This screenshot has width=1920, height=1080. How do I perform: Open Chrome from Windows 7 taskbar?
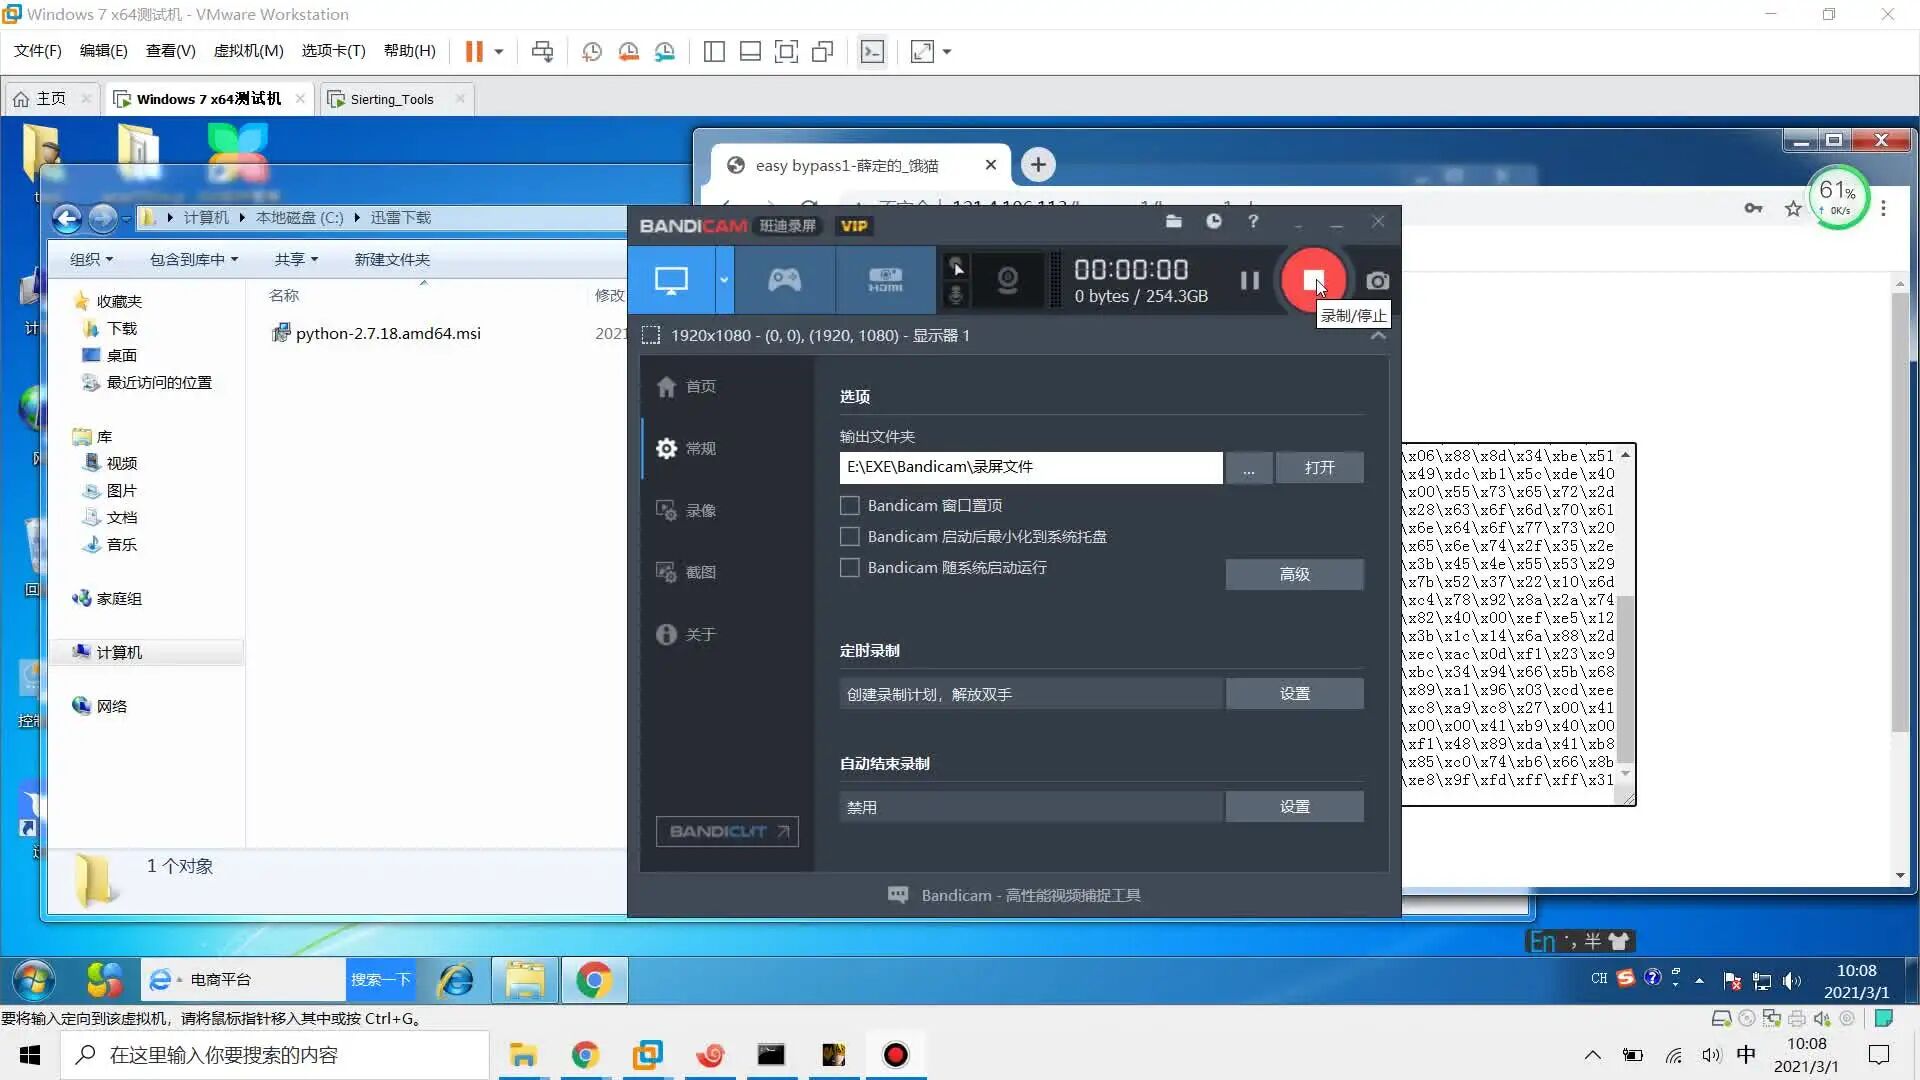pyautogui.click(x=594, y=981)
